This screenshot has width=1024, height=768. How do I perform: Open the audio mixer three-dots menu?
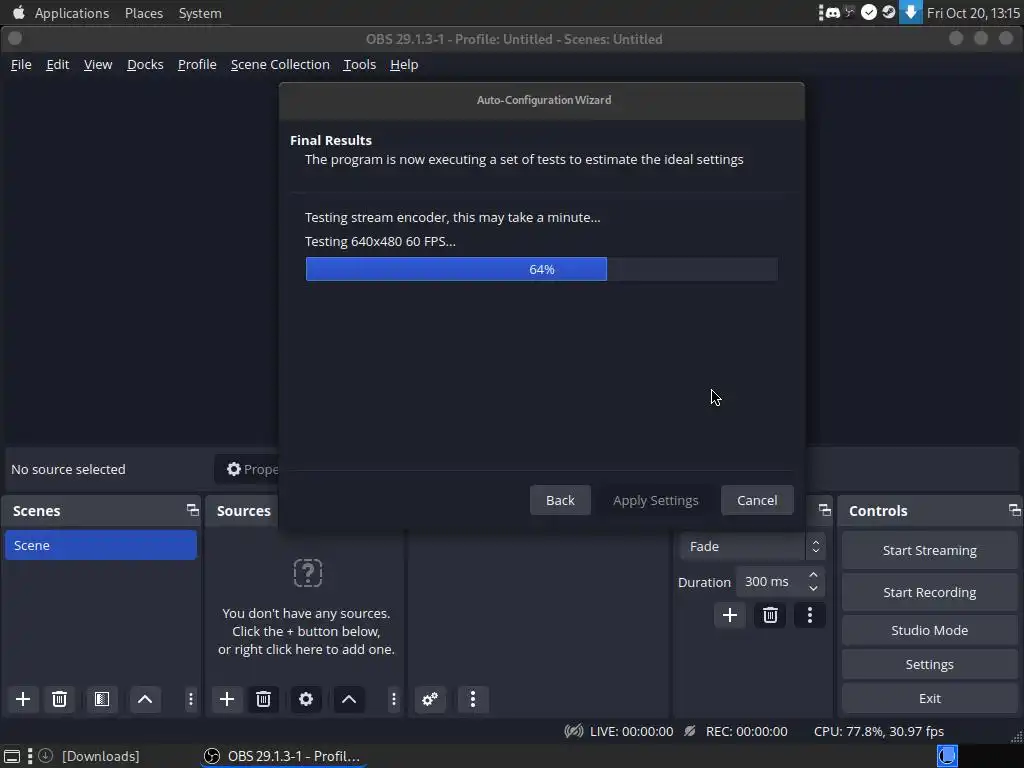click(473, 699)
